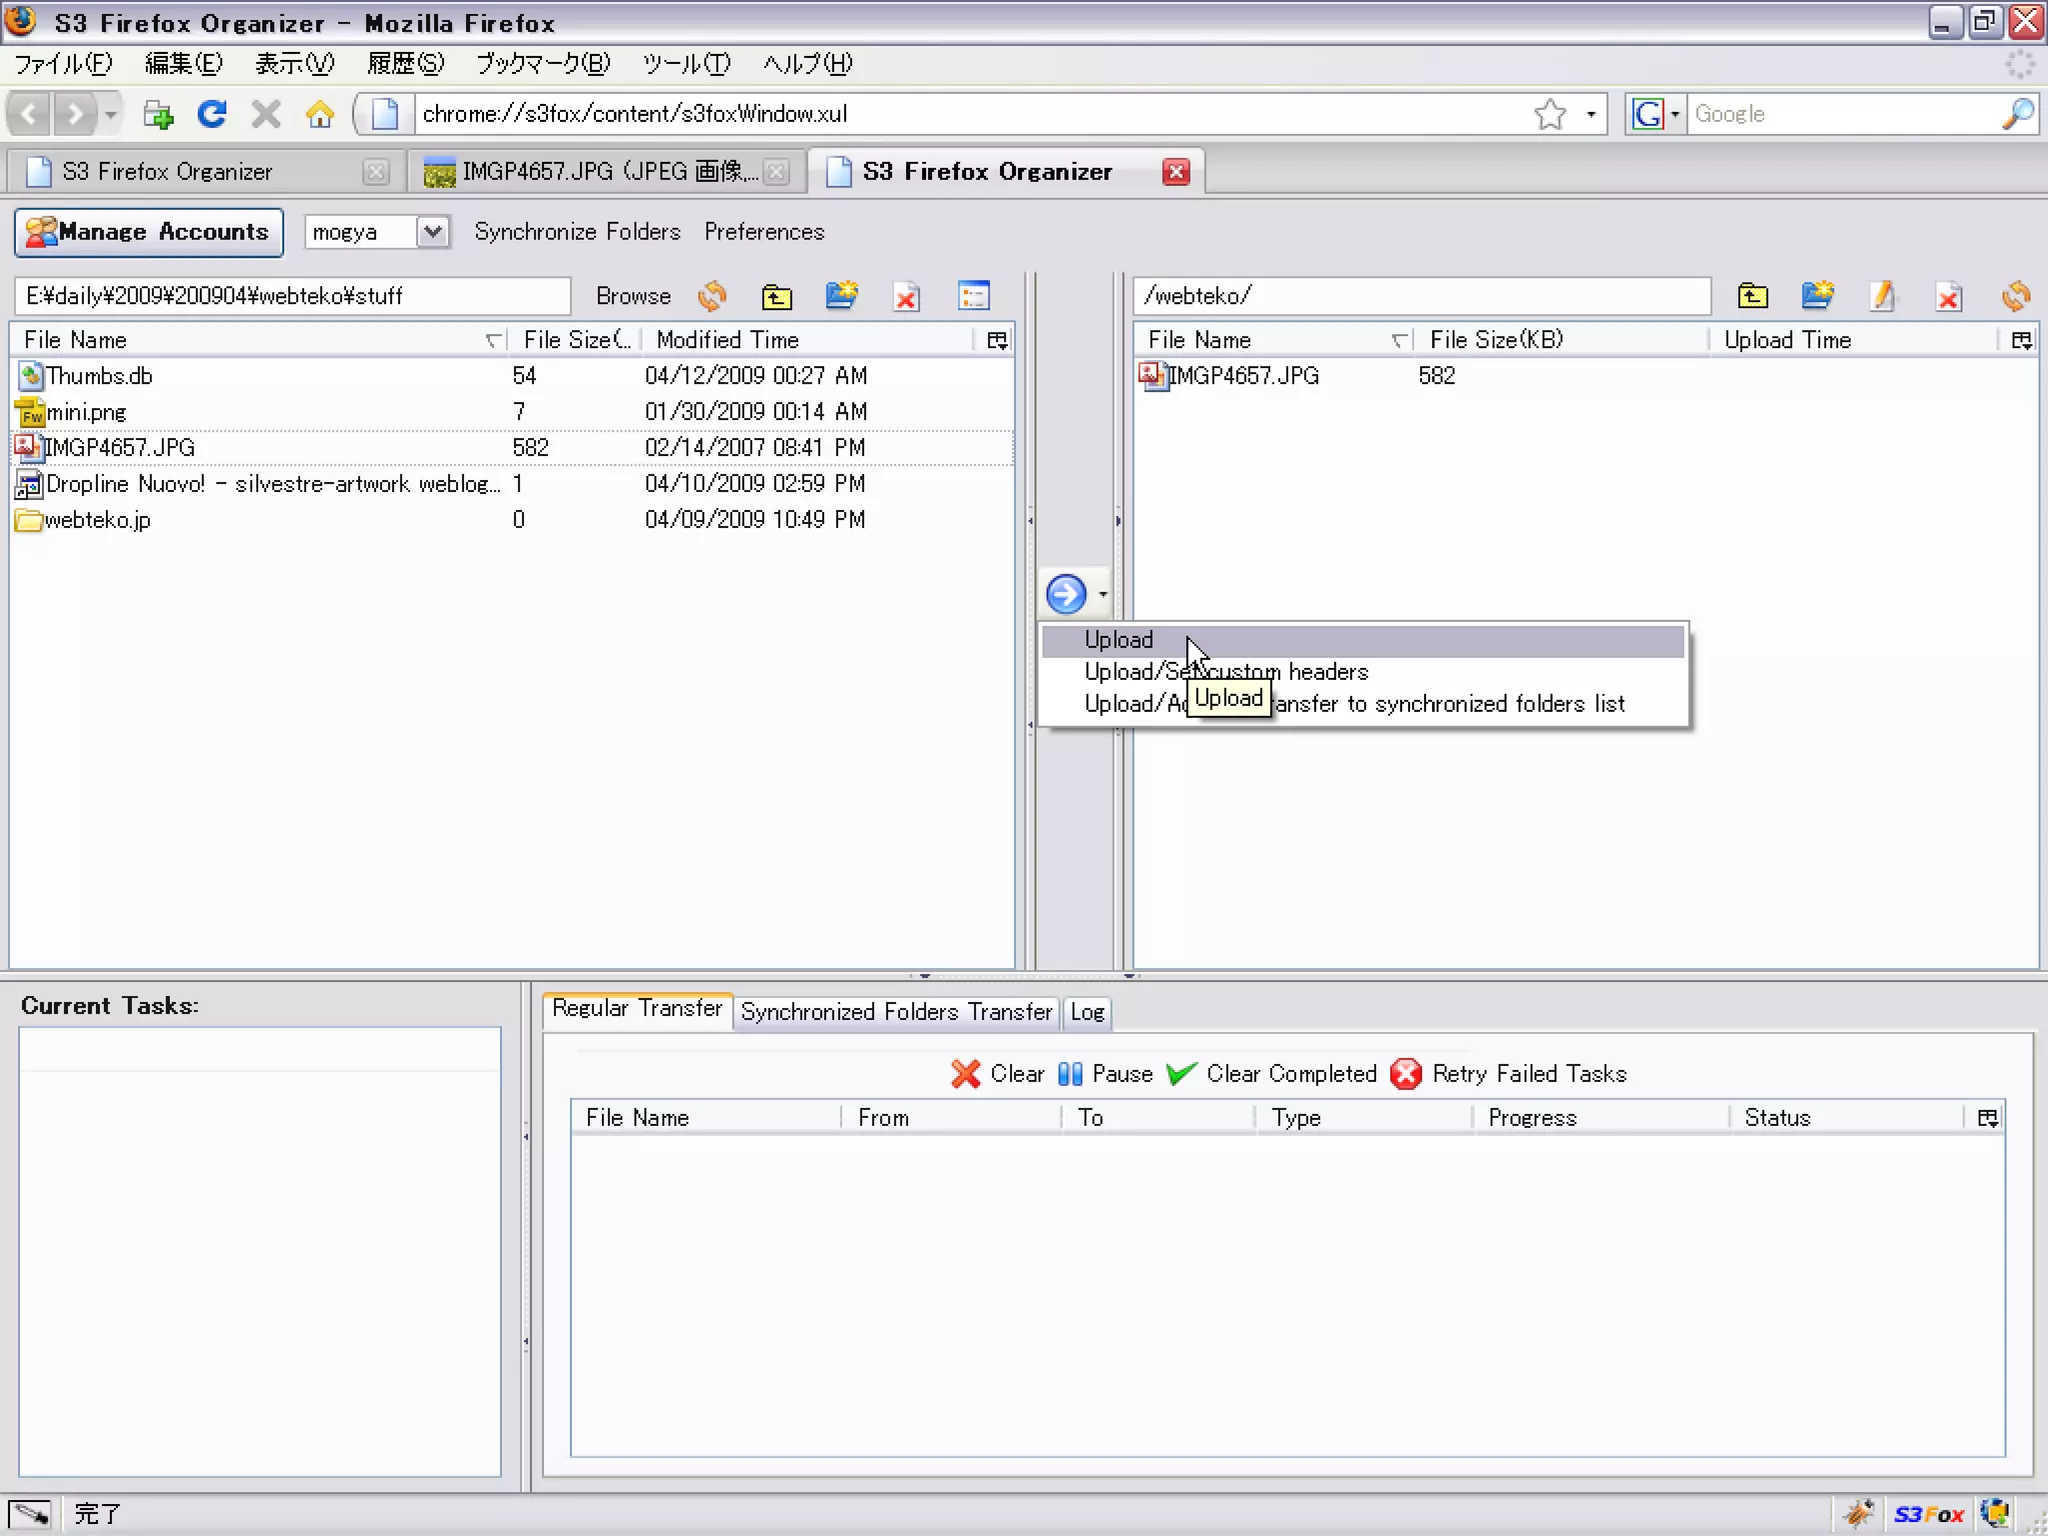The image size is (2048, 1536).
Task: Click the new tab toolbar icon
Action: (x=158, y=115)
